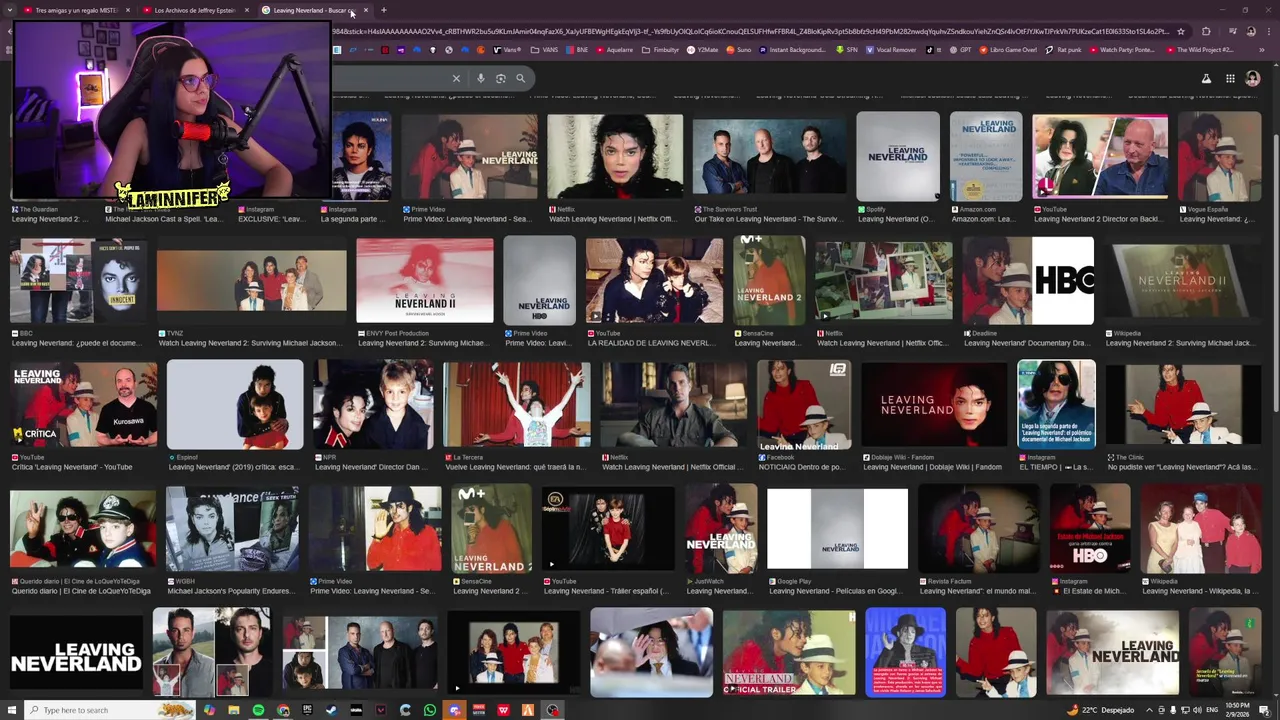Open the Revista Factum image result
Screen dimensions: 1280x720
pos(979,529)
